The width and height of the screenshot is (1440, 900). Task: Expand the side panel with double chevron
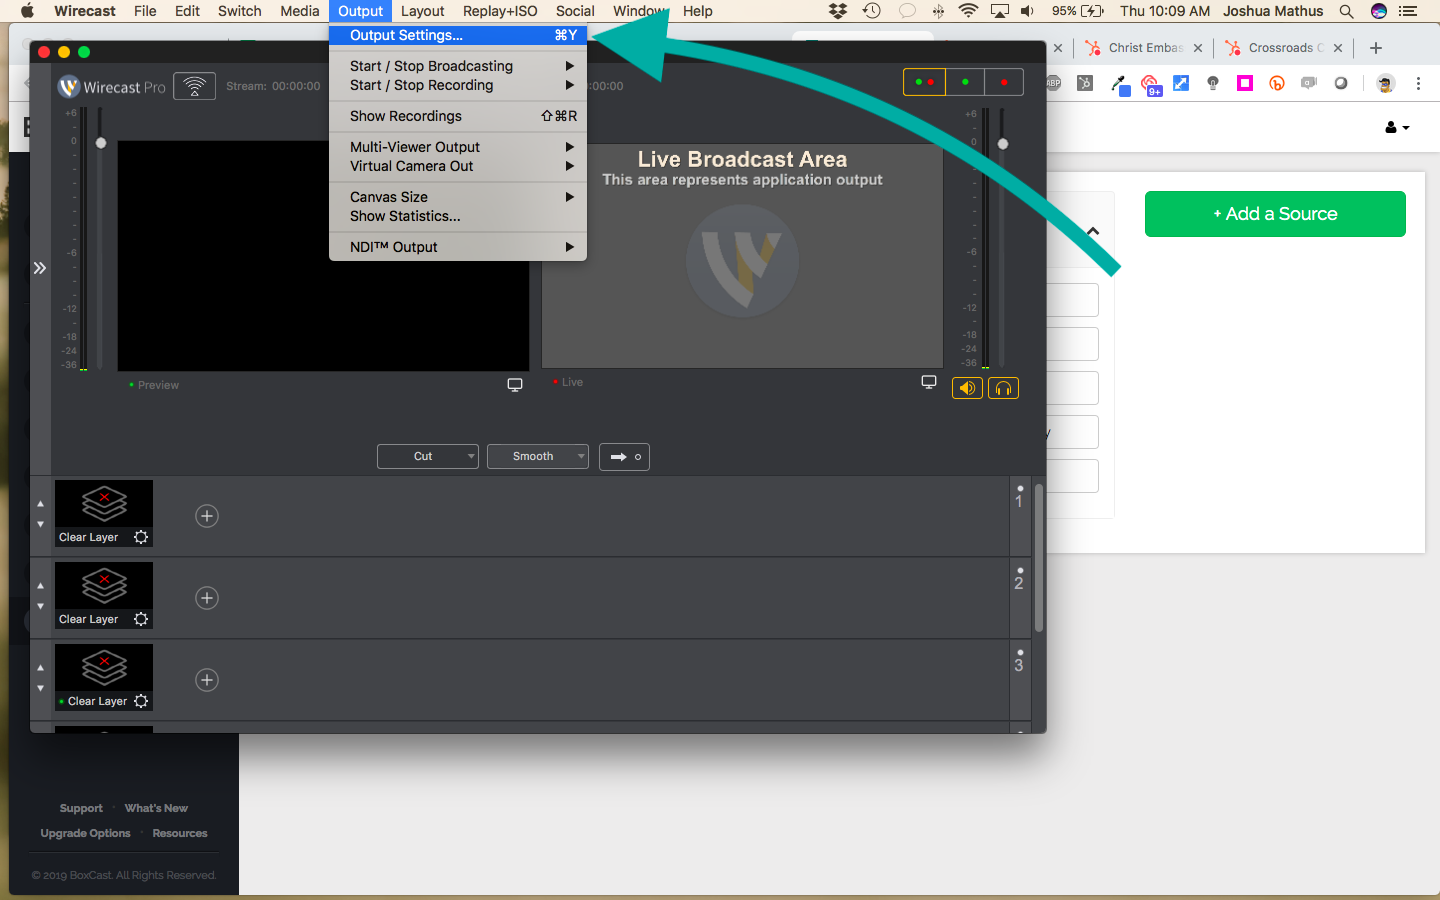pos(40,268)
